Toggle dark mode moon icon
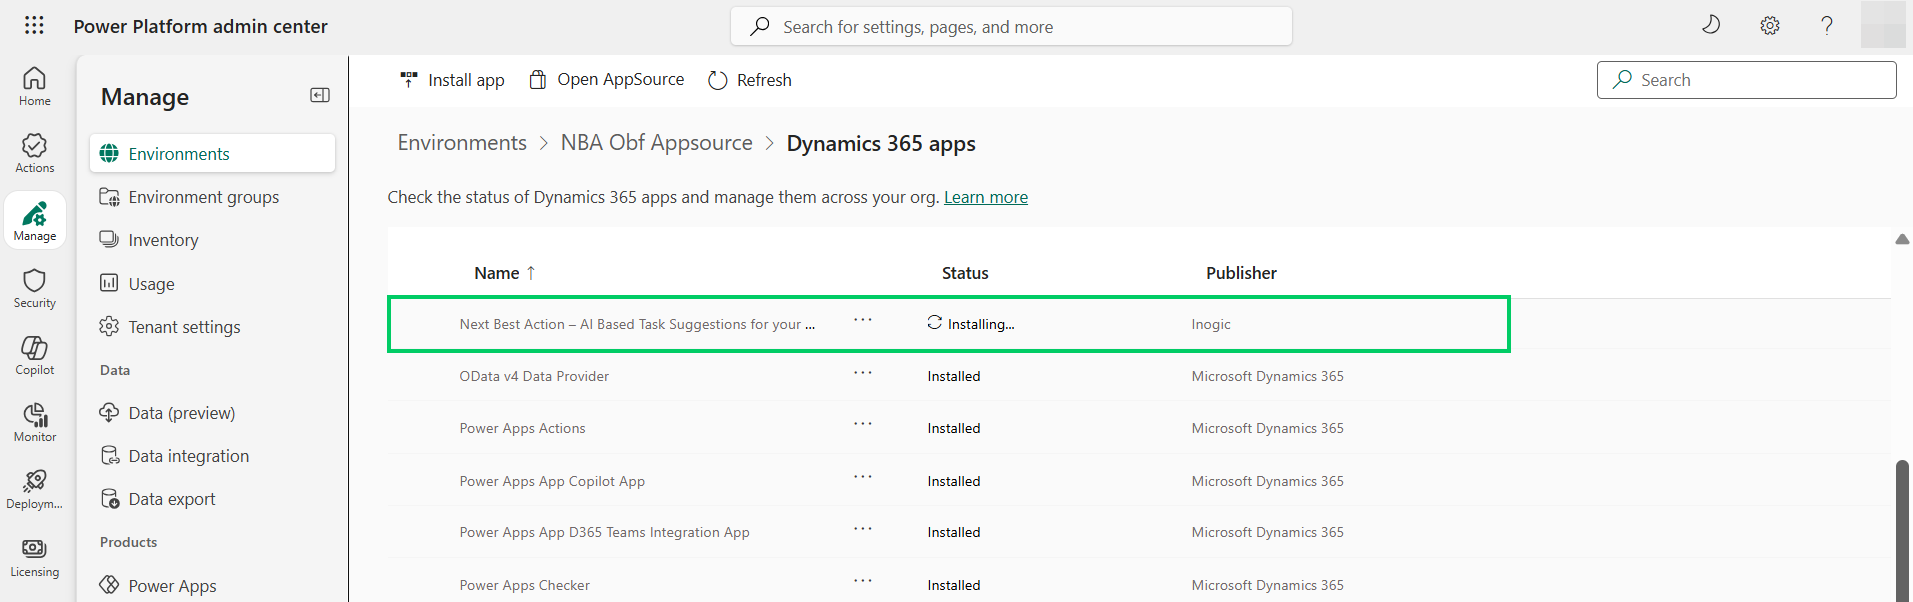 click(x=1711, y=25)
